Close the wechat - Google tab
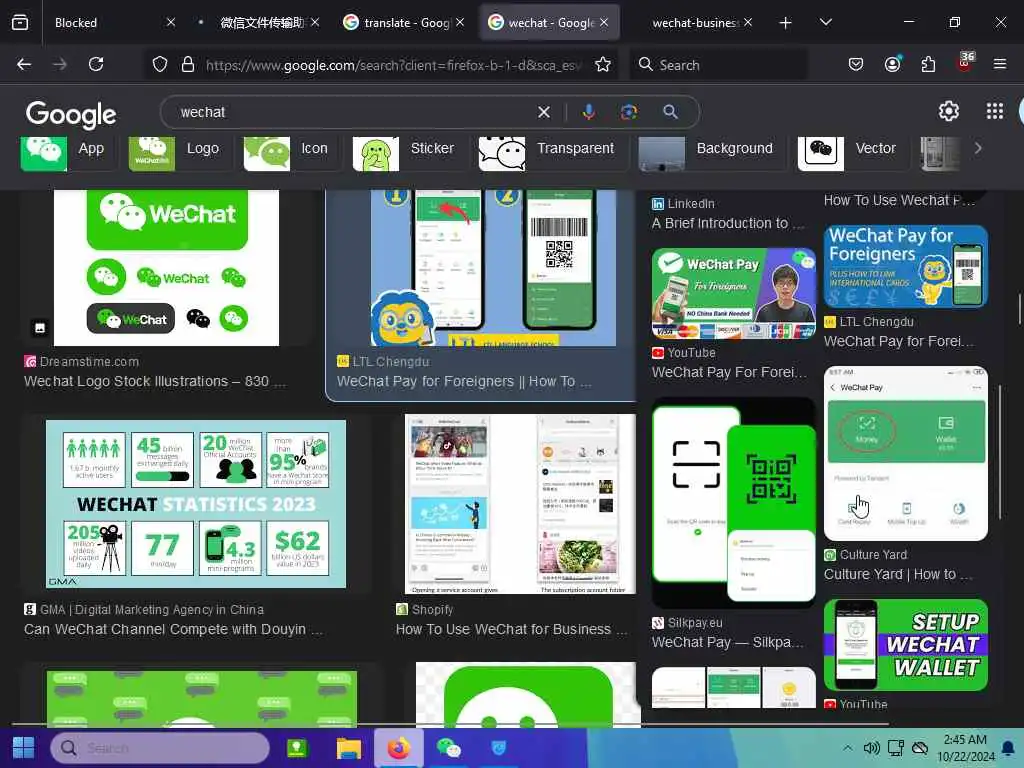This screenshot has height=768, width=1024. pyautogui.click(x=604, y=22)
